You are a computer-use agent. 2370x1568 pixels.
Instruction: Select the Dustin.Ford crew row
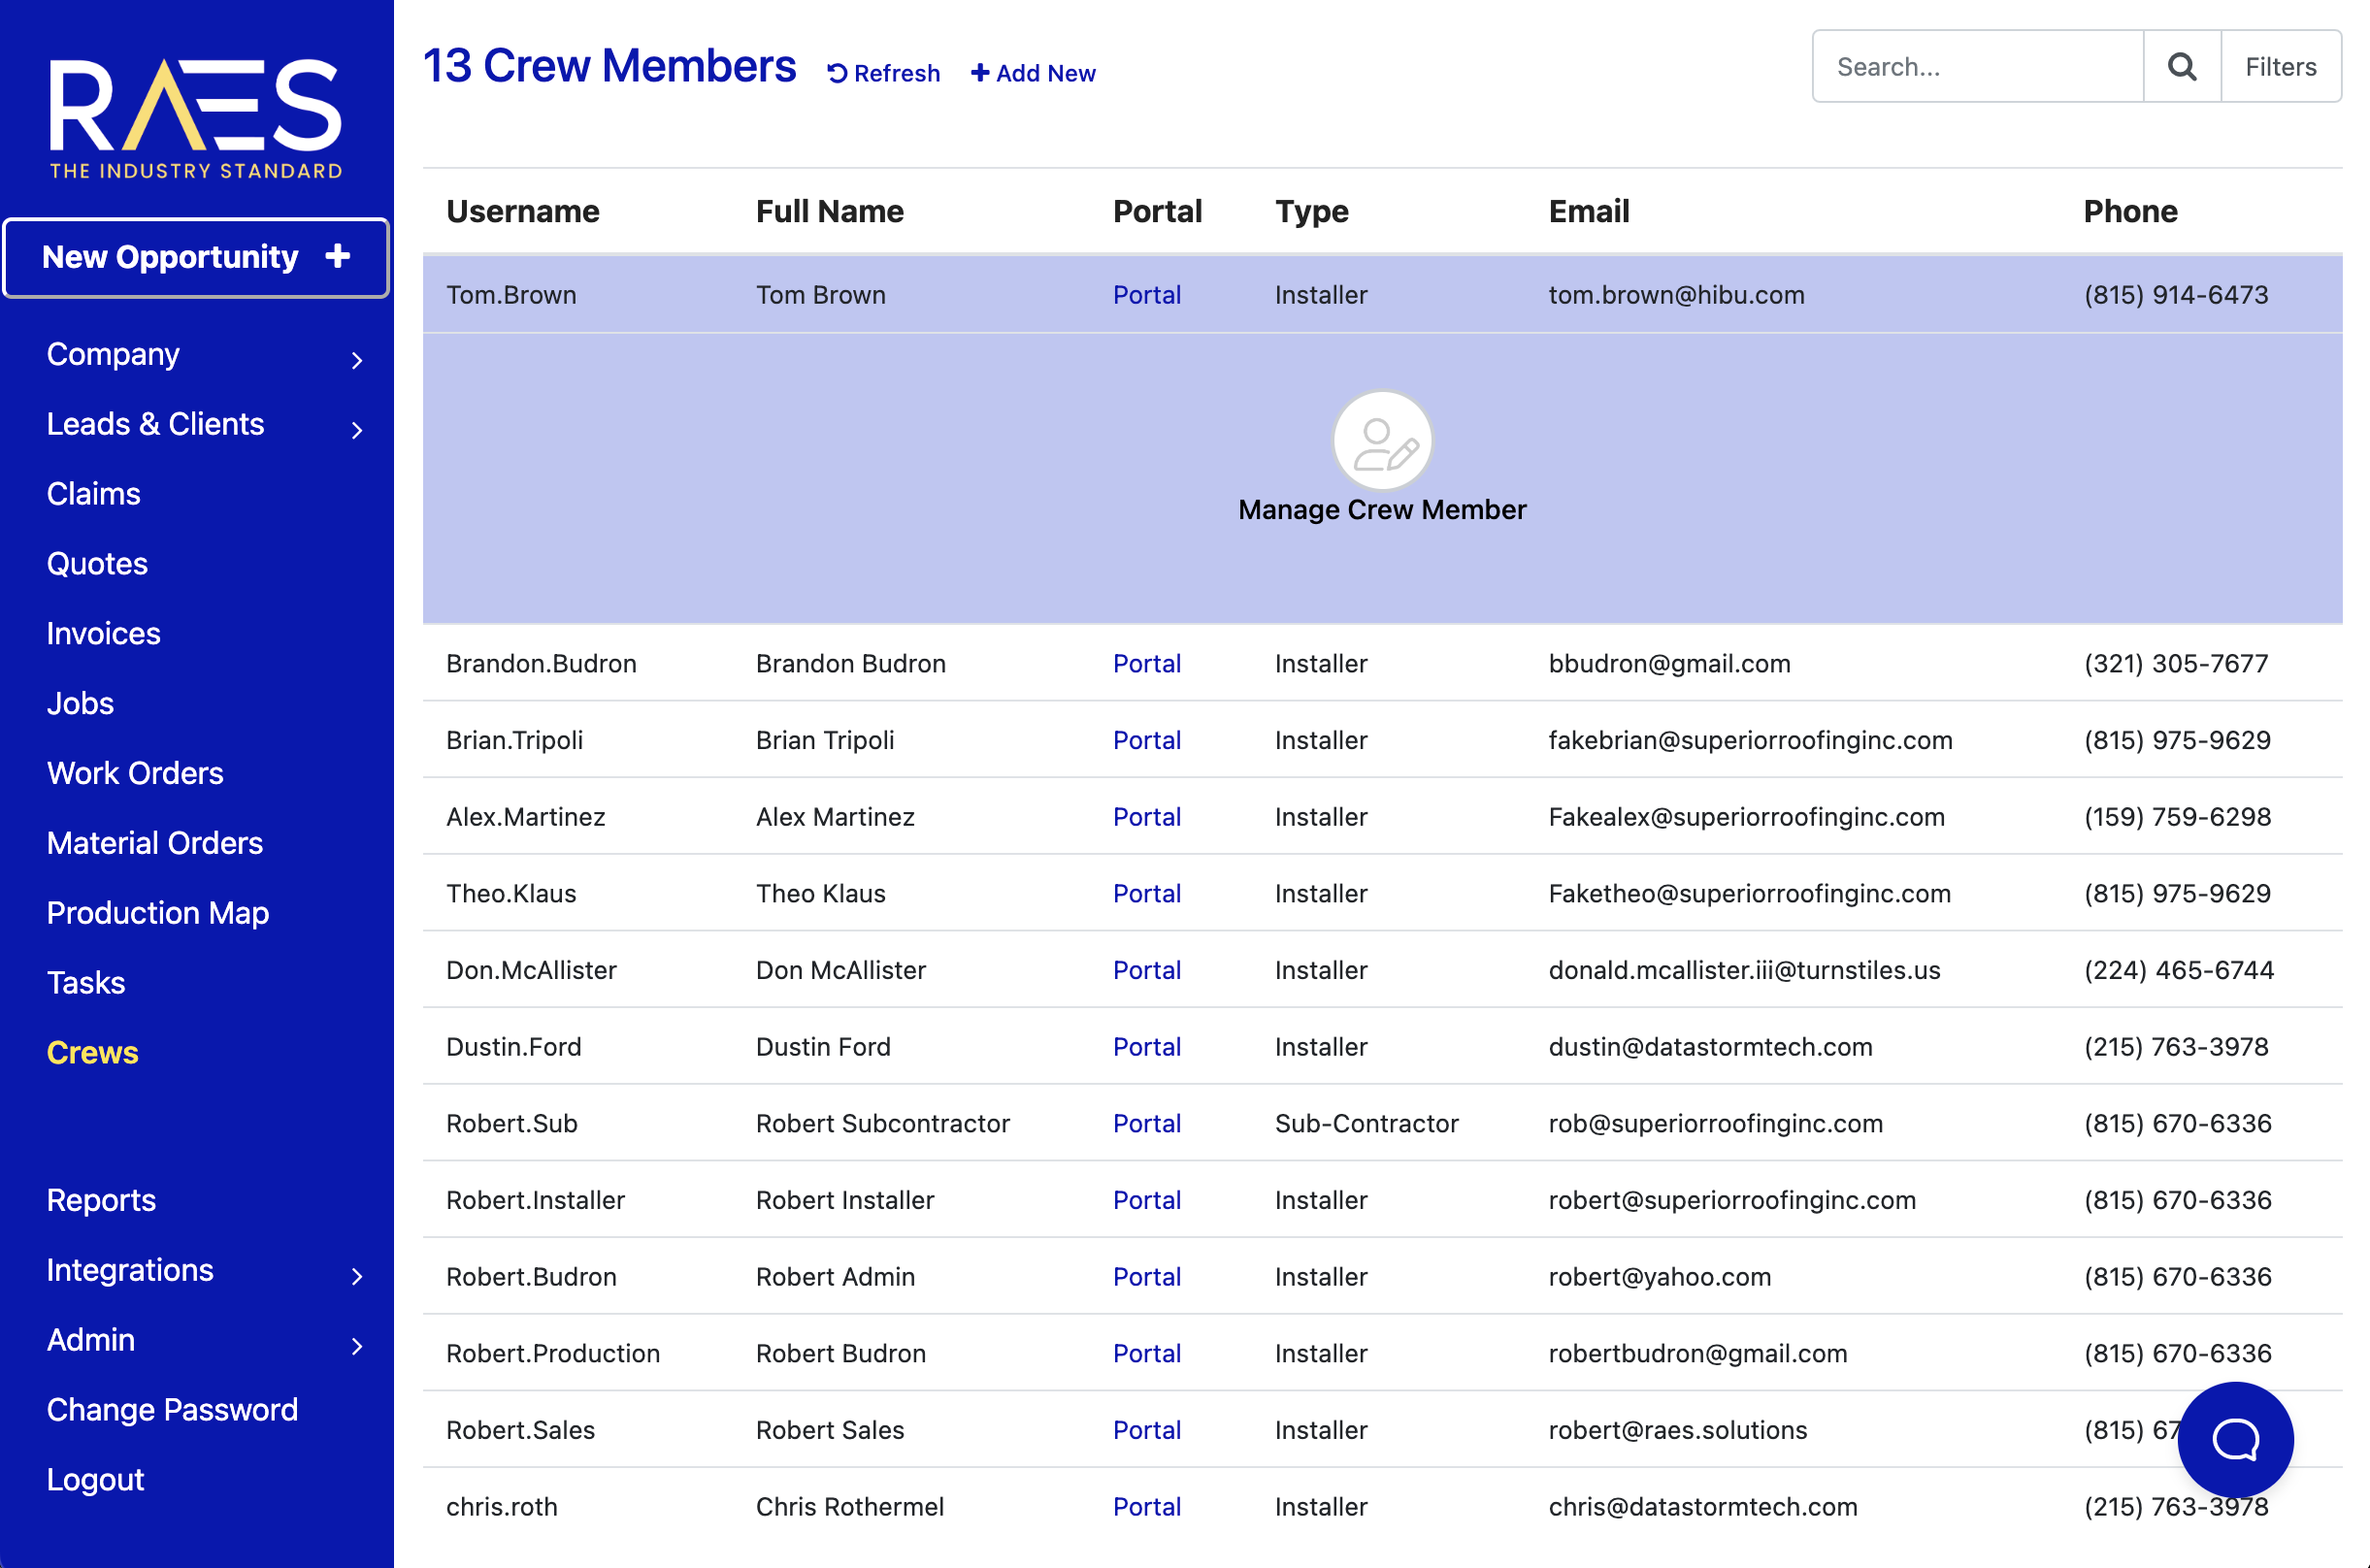513,1047
